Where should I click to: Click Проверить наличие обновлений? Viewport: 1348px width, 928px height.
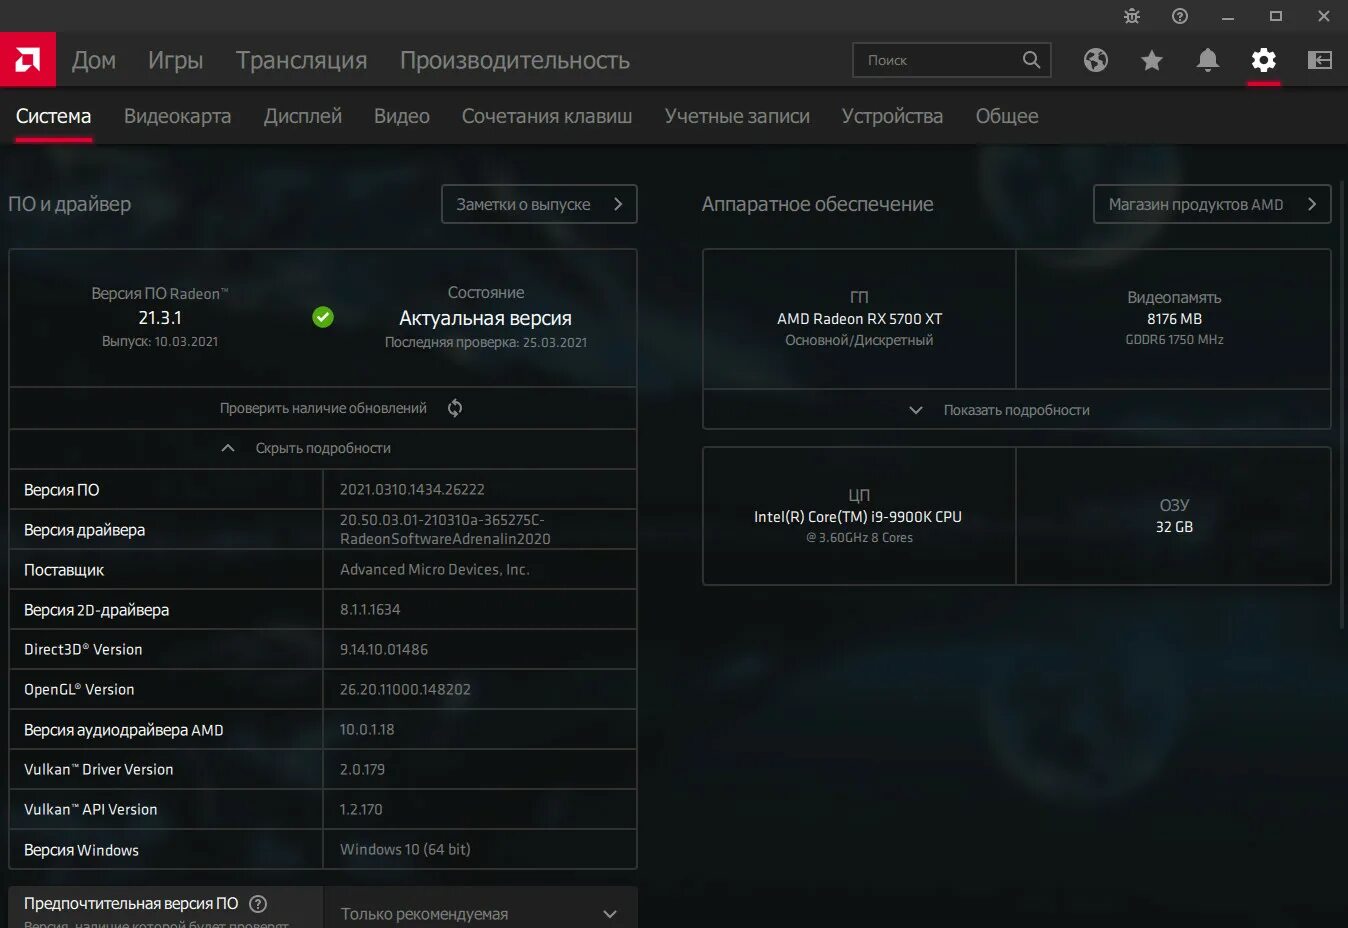click(323, 408)
